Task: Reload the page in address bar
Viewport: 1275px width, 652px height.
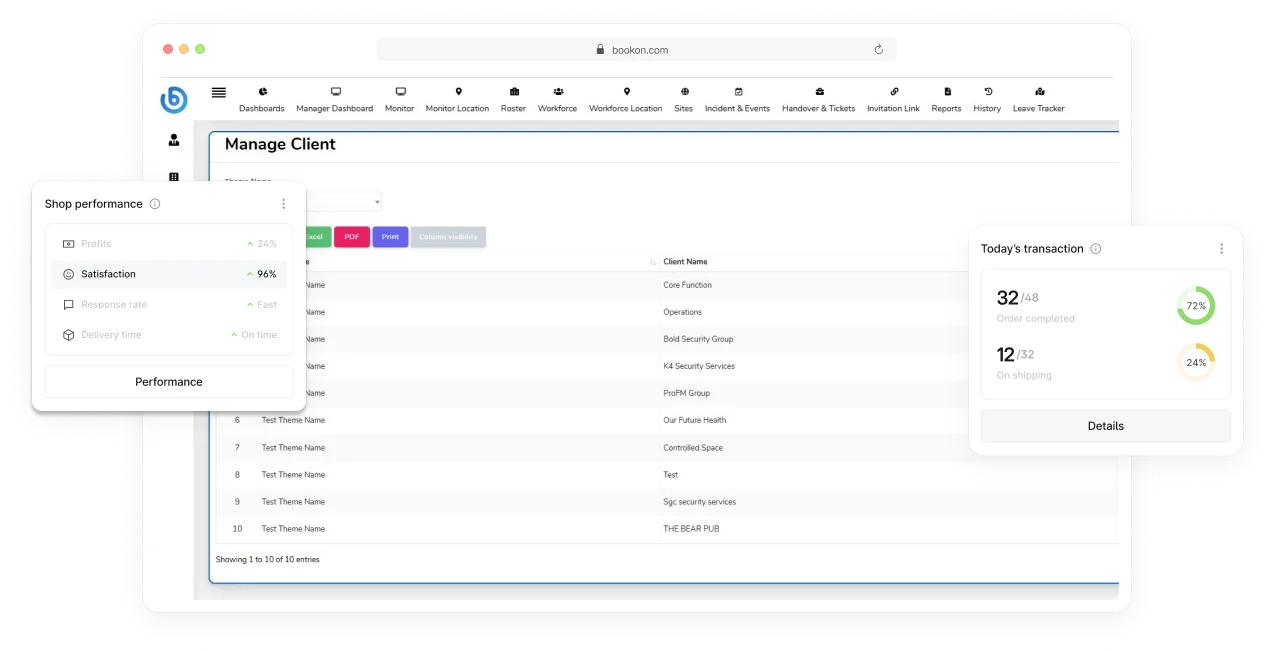Action: (879, 49)
